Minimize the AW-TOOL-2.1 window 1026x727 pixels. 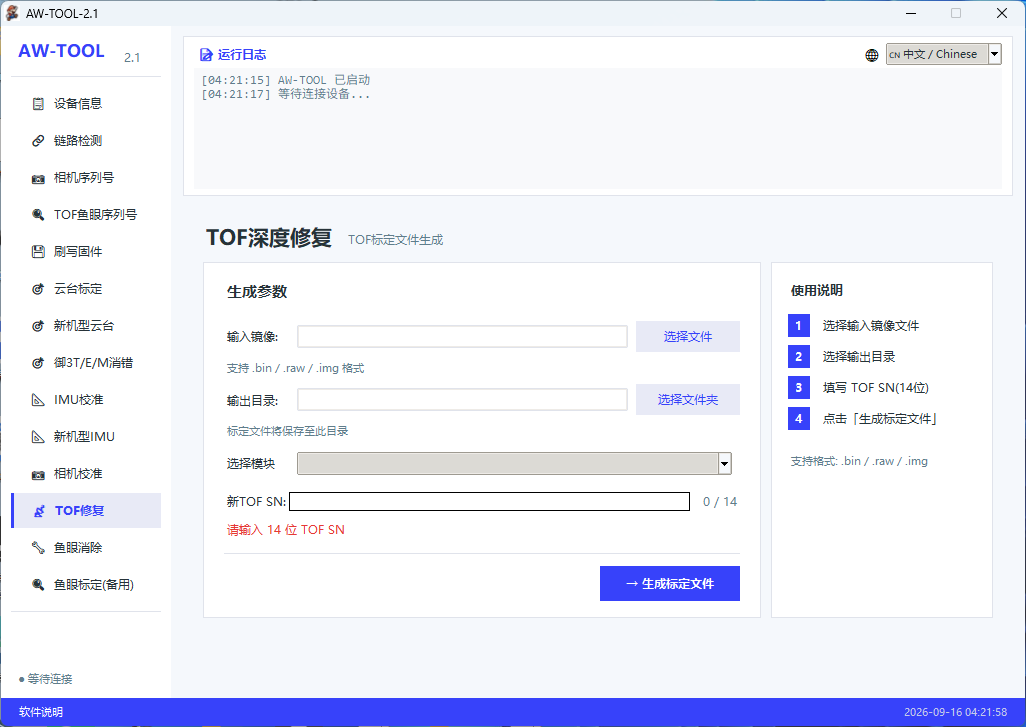point(911,13)
